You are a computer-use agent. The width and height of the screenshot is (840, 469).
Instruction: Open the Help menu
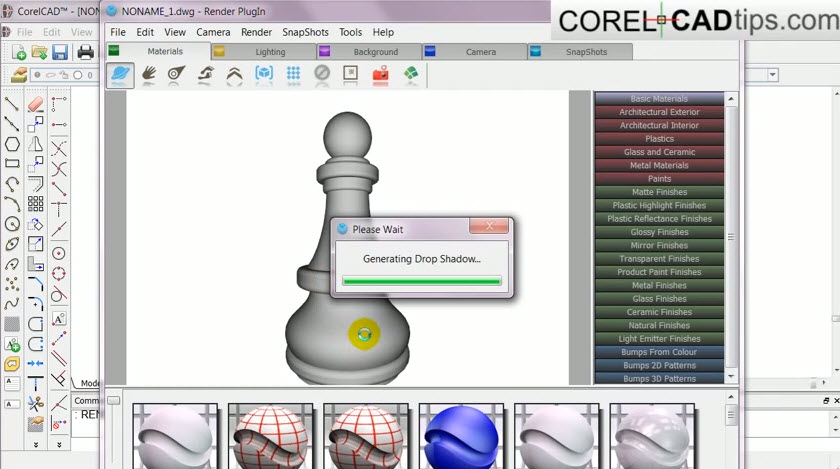pyautogui.click(x=383, y=32)
